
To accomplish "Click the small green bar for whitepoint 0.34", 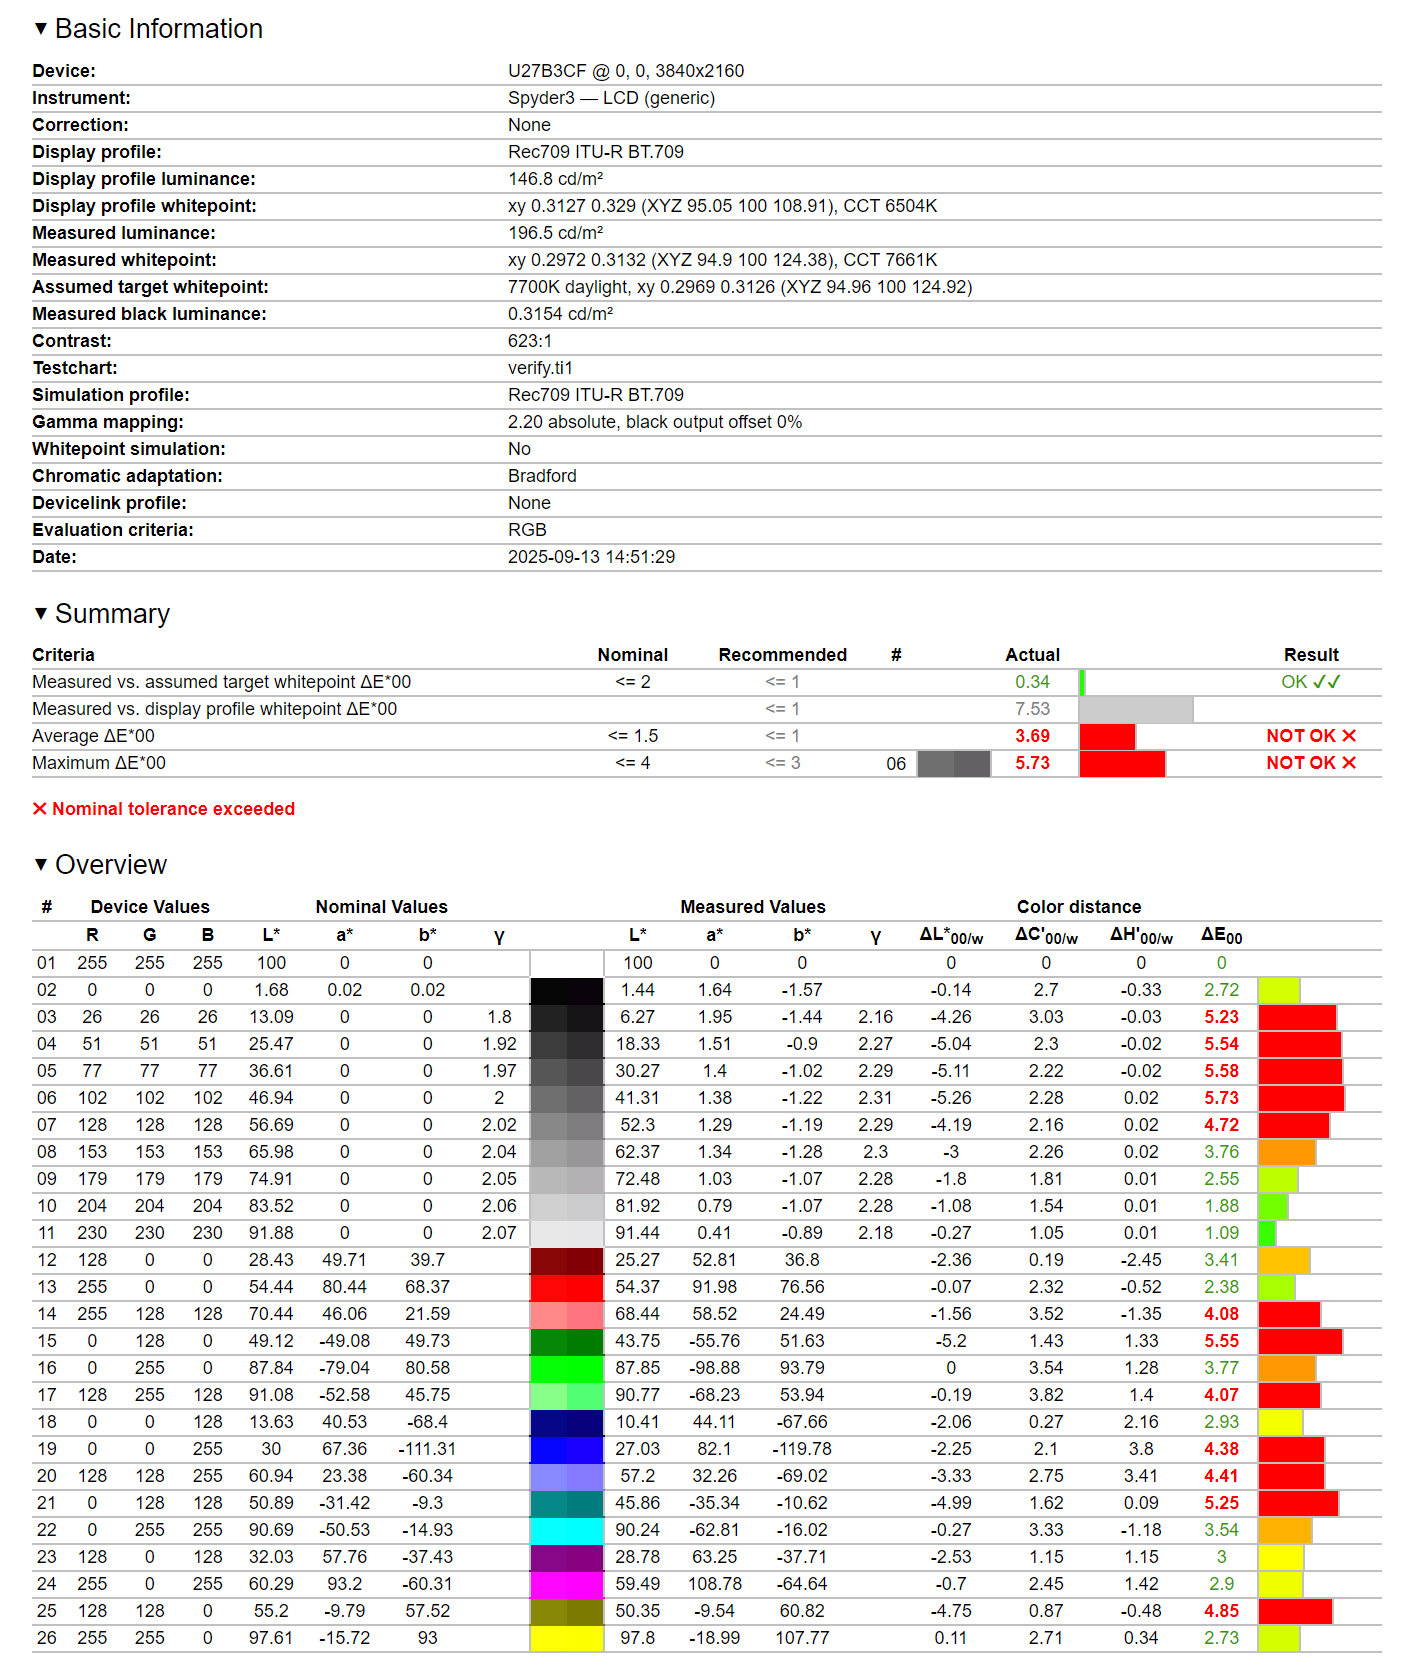I will pyautogui.click(x=1082, y=682).
